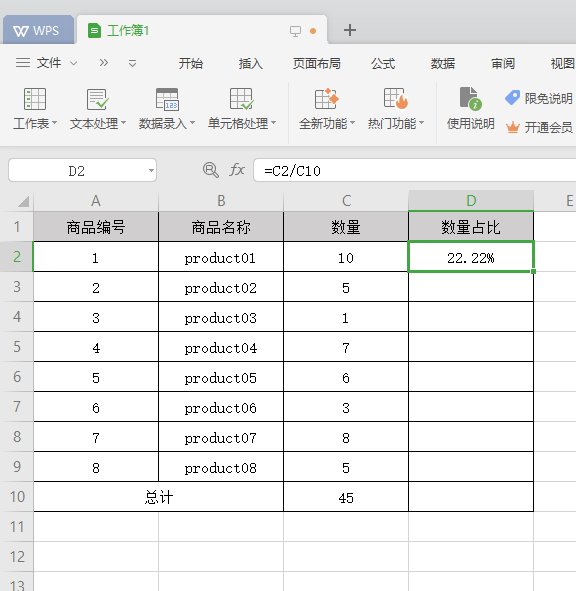576x591 pixels.
Task: Select column B header
Action: click(x=221, y=201)
